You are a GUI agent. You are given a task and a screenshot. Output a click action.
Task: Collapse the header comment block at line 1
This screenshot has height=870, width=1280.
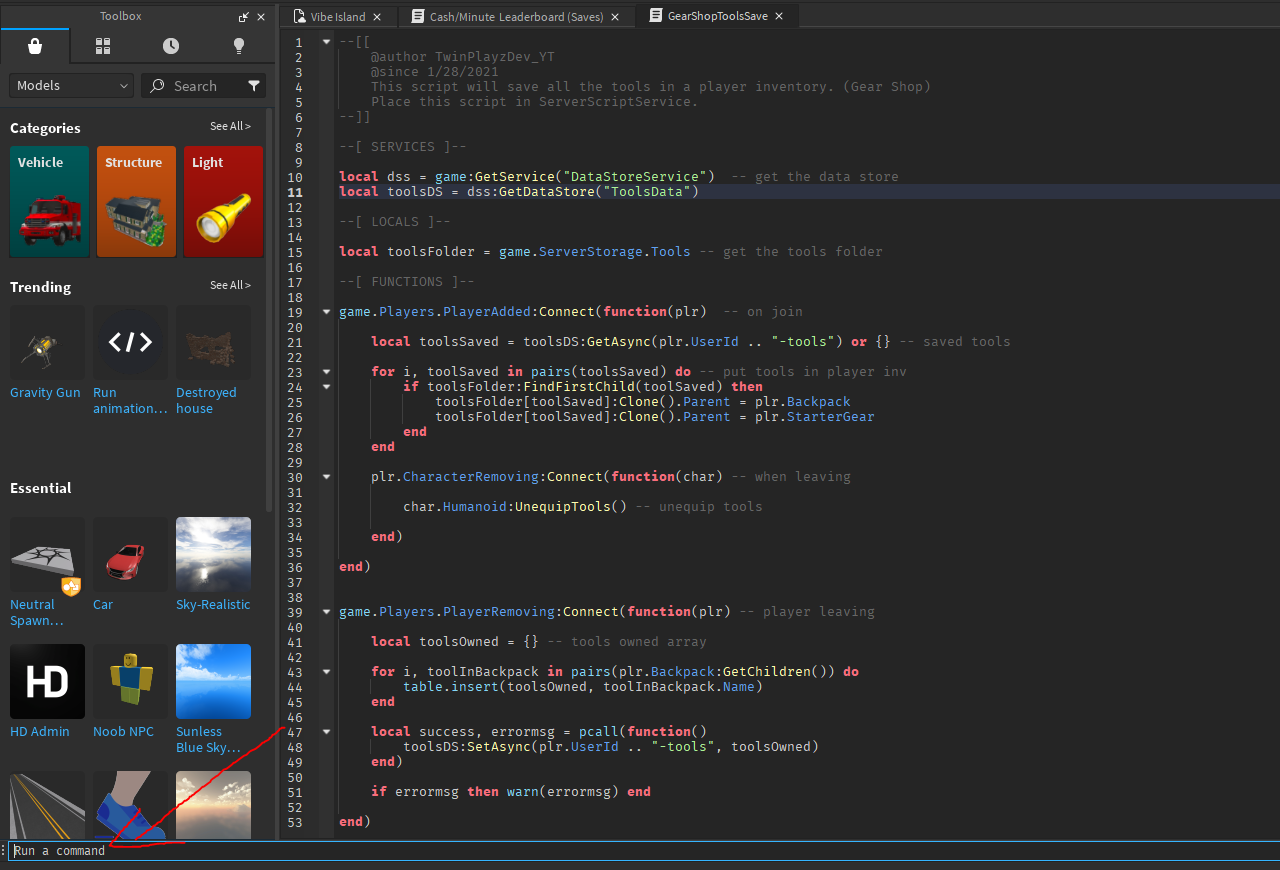pos(327,42)
